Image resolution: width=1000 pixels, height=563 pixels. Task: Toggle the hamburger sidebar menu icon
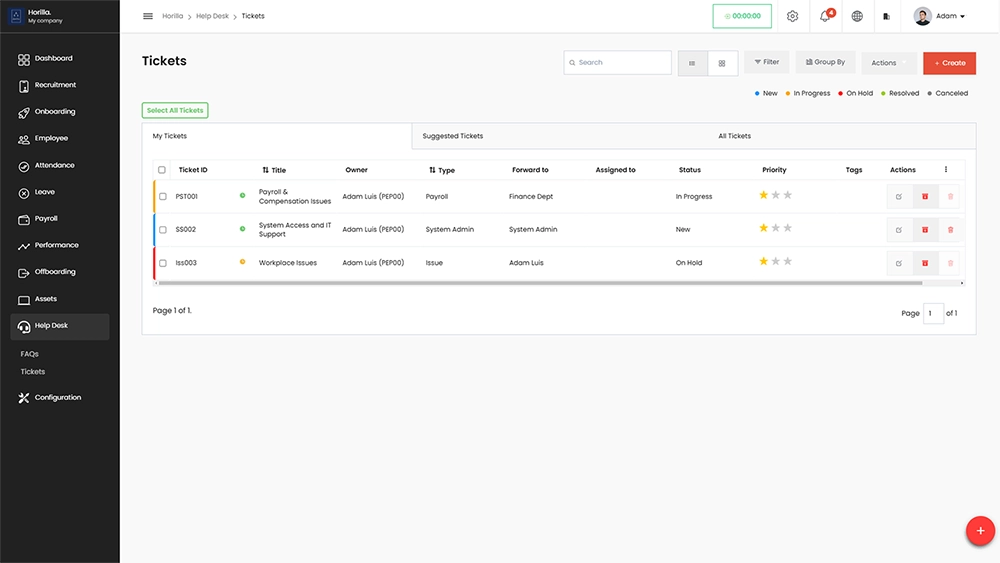click(x=148, y=16)
